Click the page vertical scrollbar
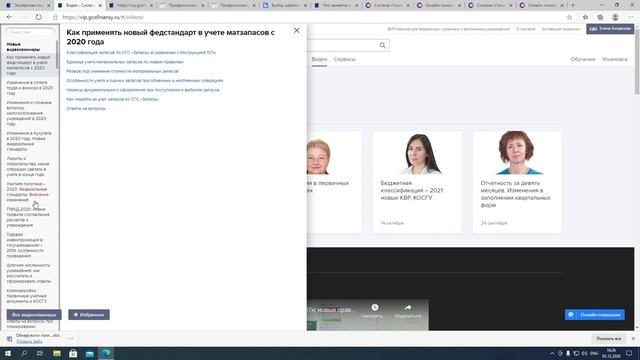The height and width of the screenshot is (360, 640). [x=637, y=61]
